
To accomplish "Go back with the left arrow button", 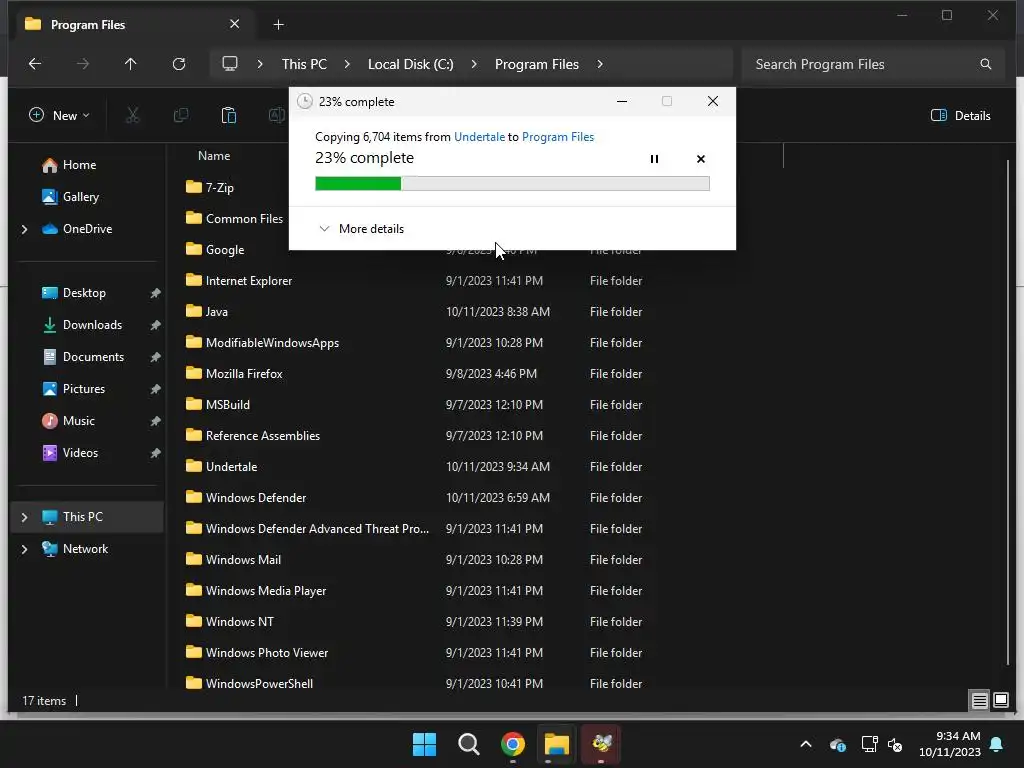I will pos(35,64).
